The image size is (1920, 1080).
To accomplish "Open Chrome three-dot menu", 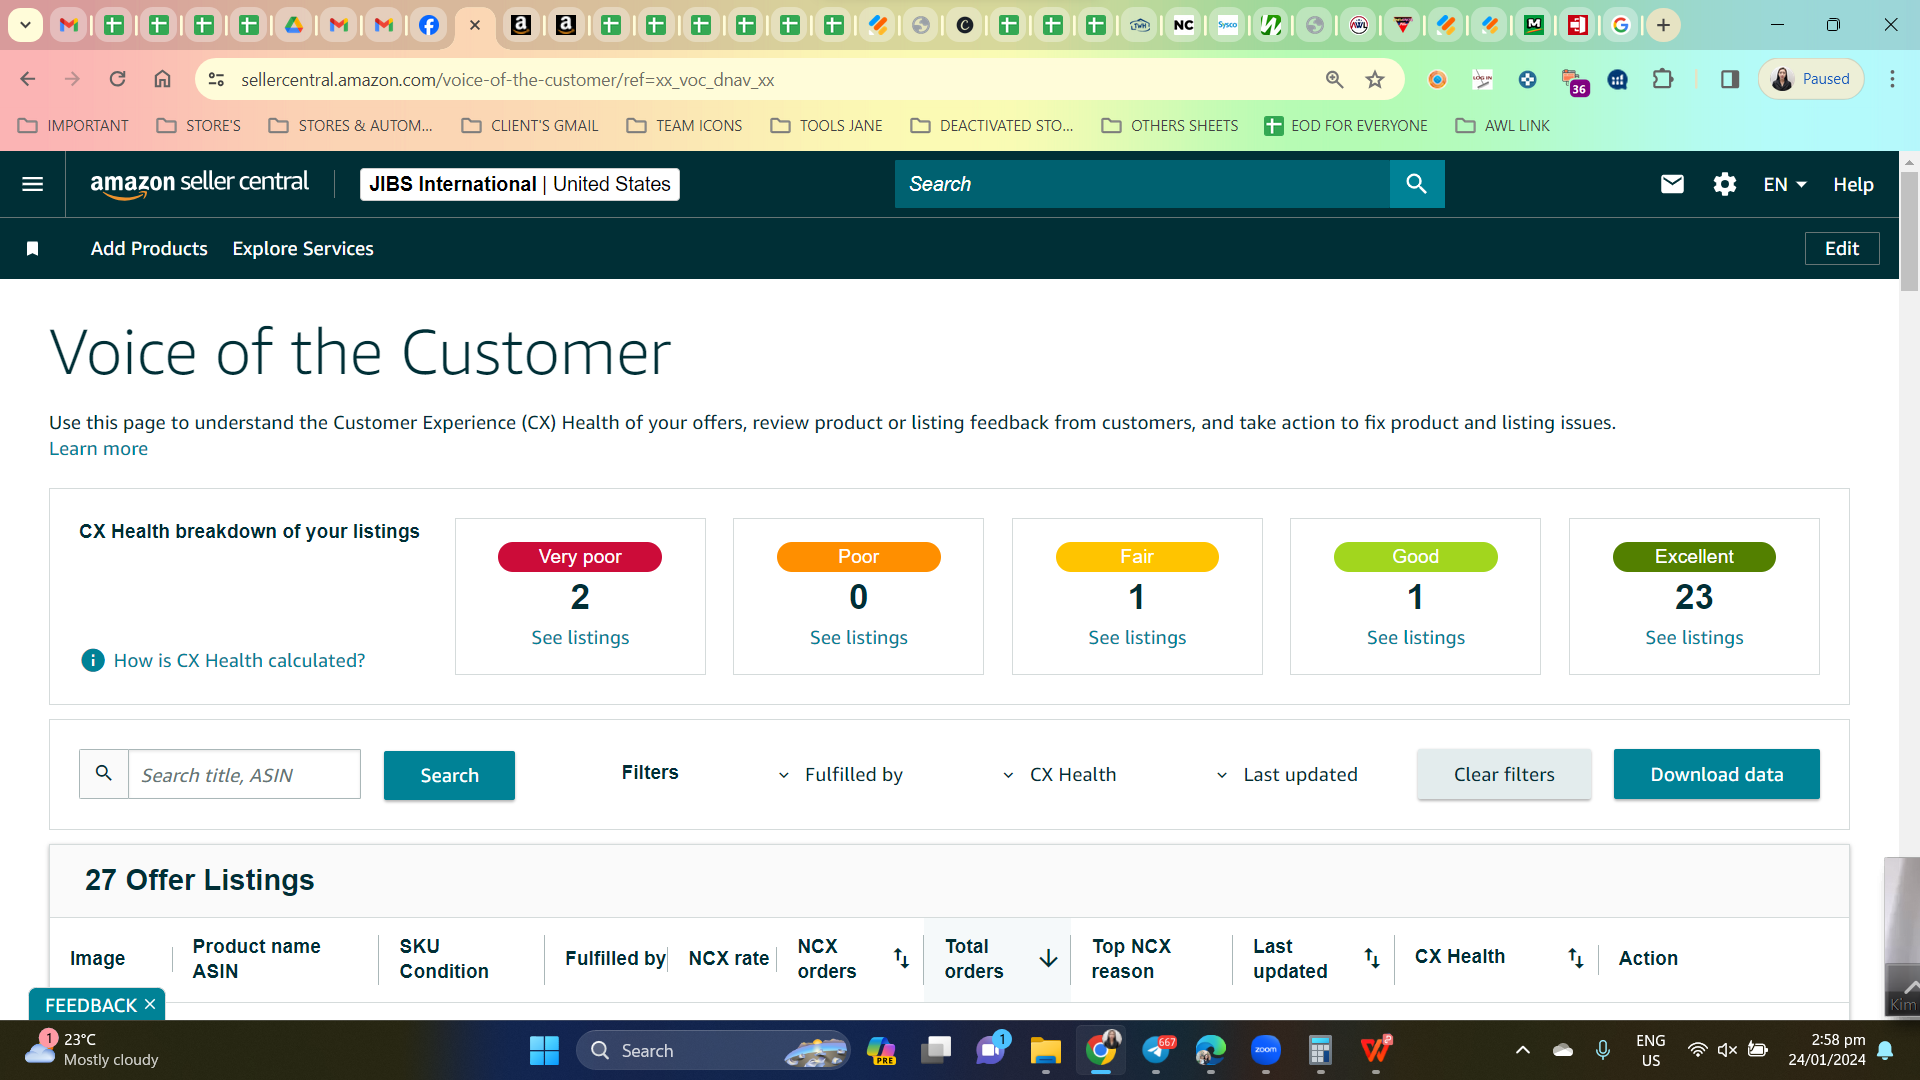I will (1892, 79).
